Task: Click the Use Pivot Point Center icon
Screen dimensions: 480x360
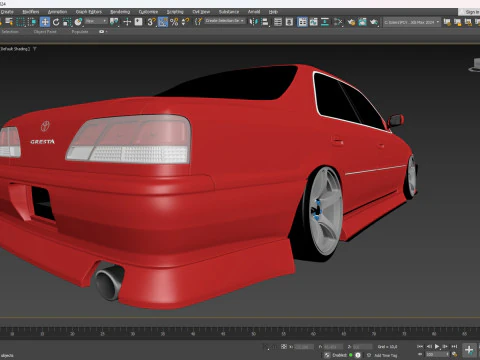Action: tap(114, 22)
